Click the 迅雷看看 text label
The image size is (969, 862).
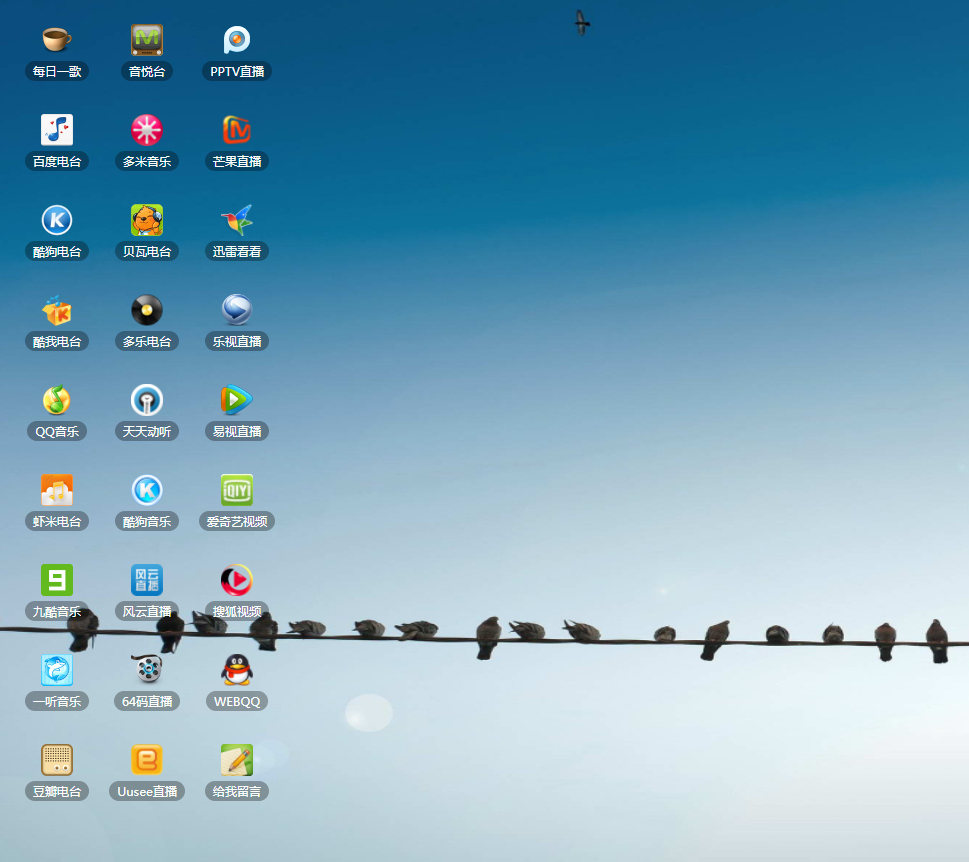click(x=237, y=251)
